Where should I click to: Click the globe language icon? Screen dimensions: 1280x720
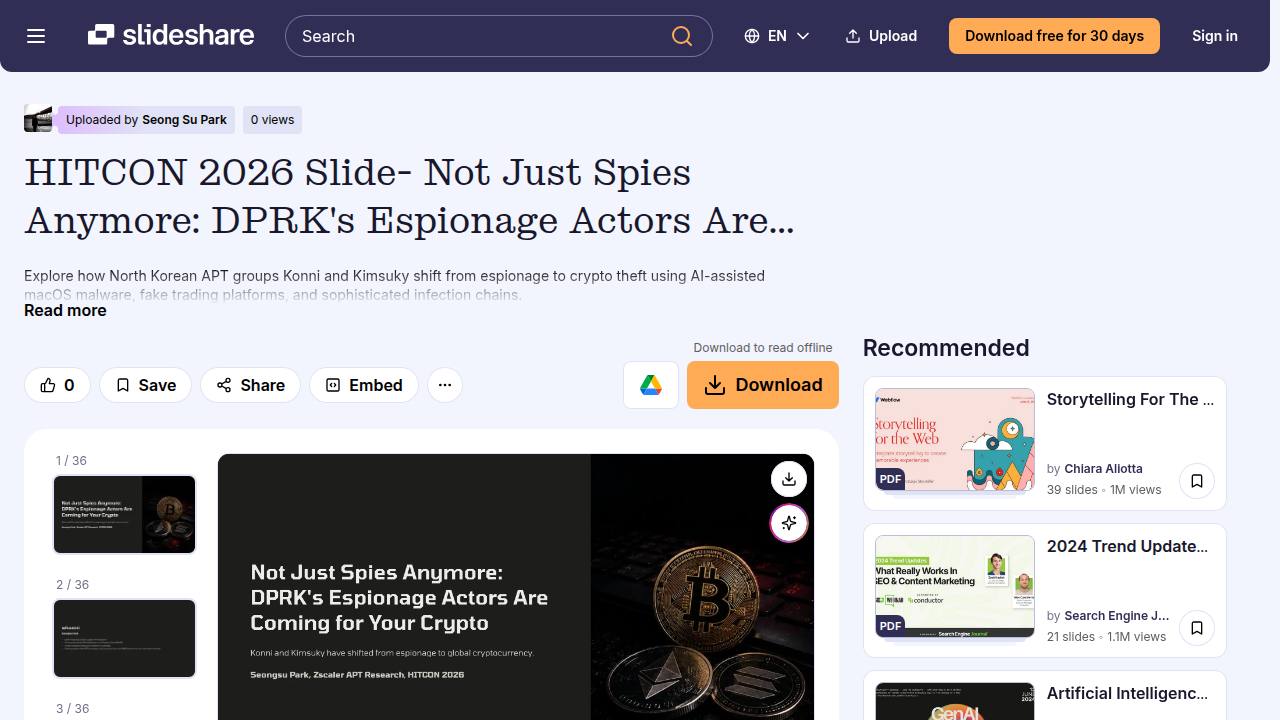coord(752,36)
